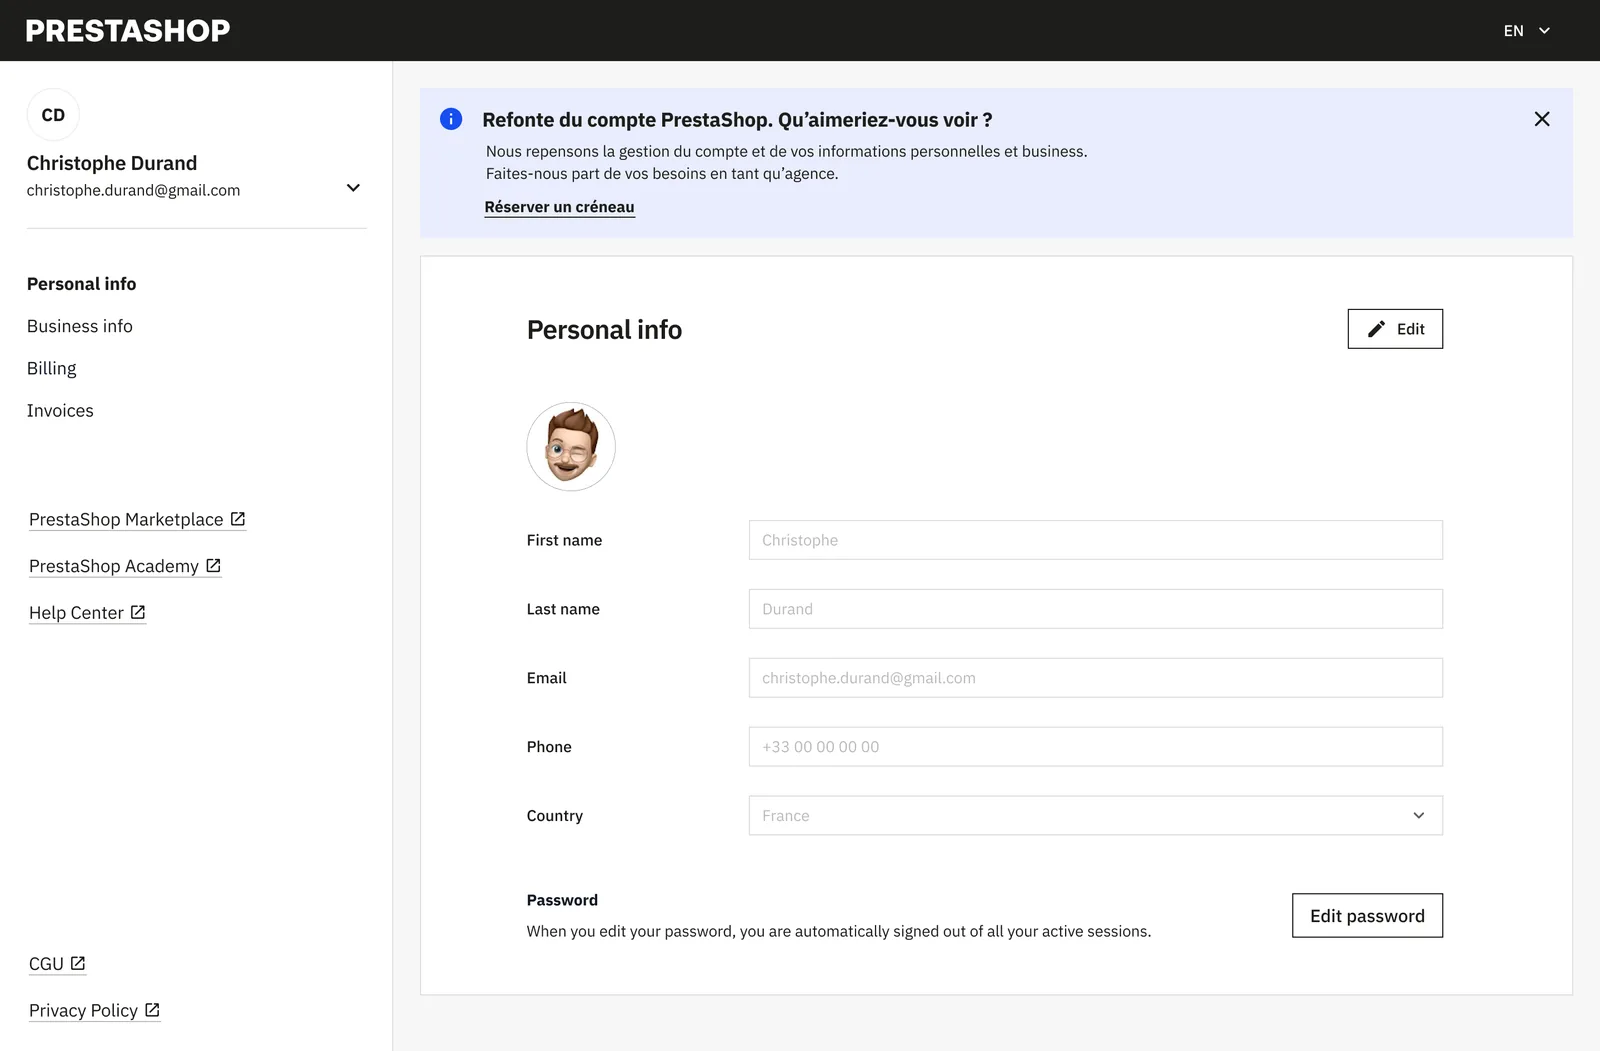Viewport: 1600px width, 1051px height.
Task: Open the Country dropdown showing France
Action: coord(1096,816)
